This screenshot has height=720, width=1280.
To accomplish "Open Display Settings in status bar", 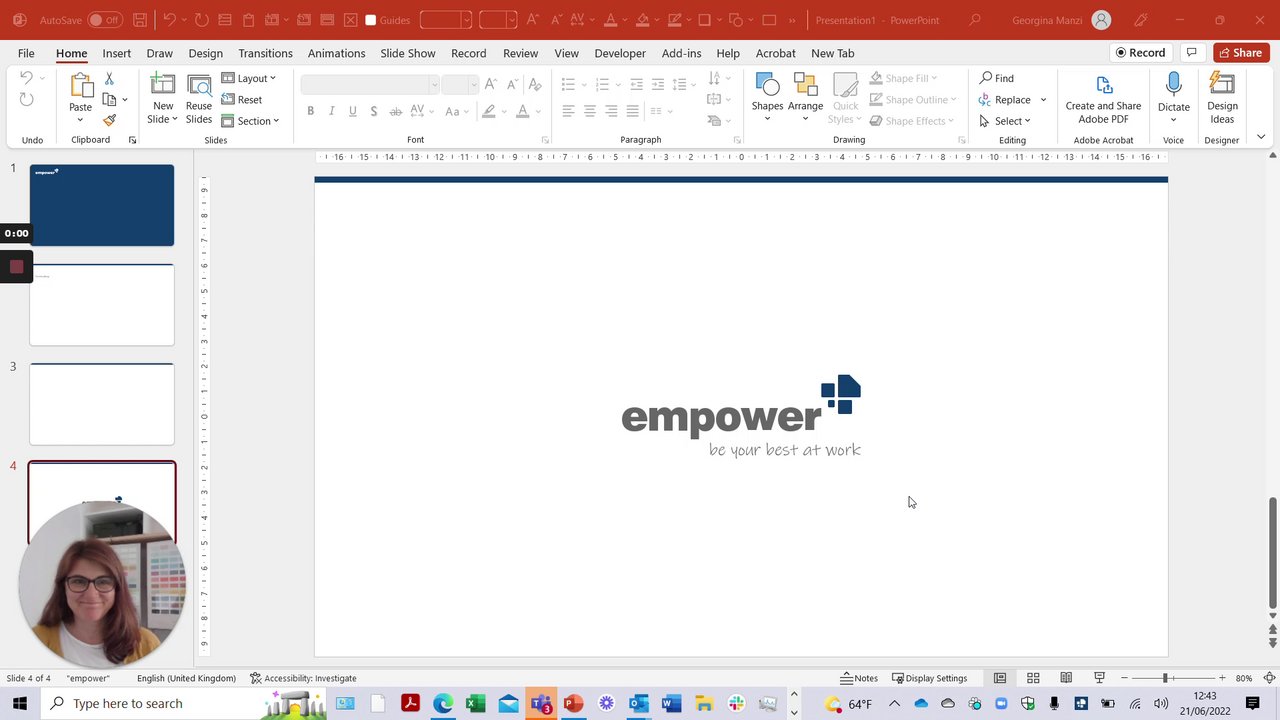I will point(930,678).
